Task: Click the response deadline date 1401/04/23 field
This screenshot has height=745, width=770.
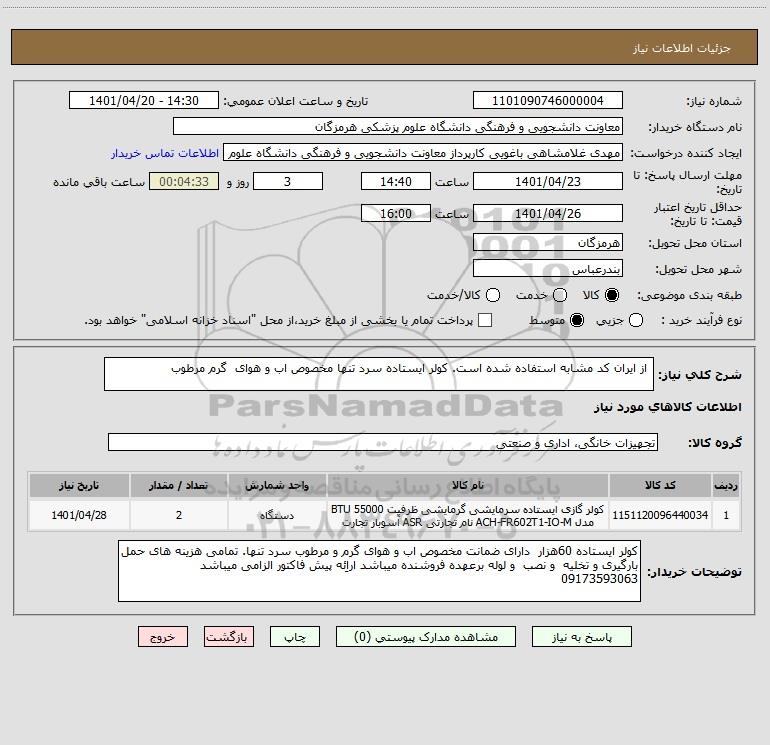Action: [x=548, y=181]
